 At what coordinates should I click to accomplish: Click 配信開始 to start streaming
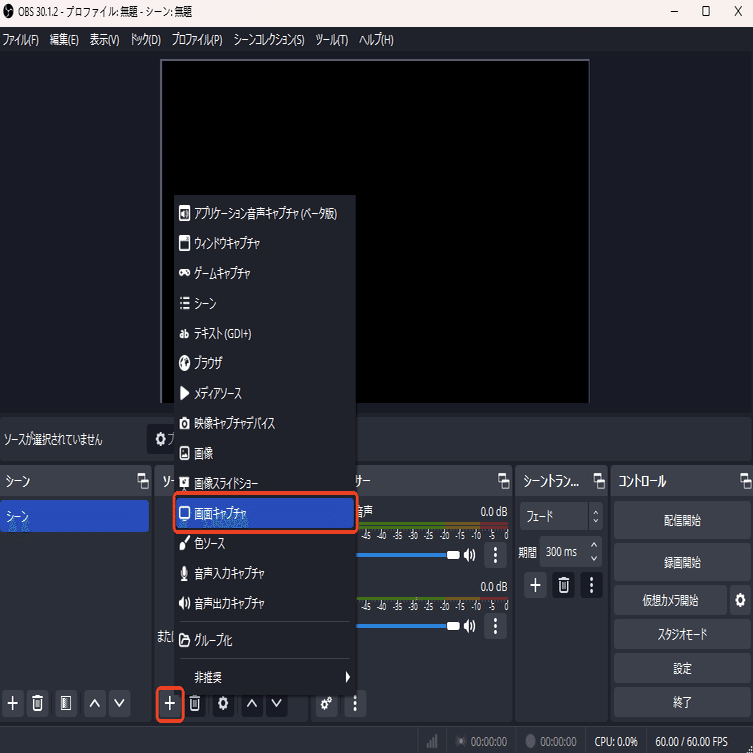pyautogui.click(x=682, y=520)
